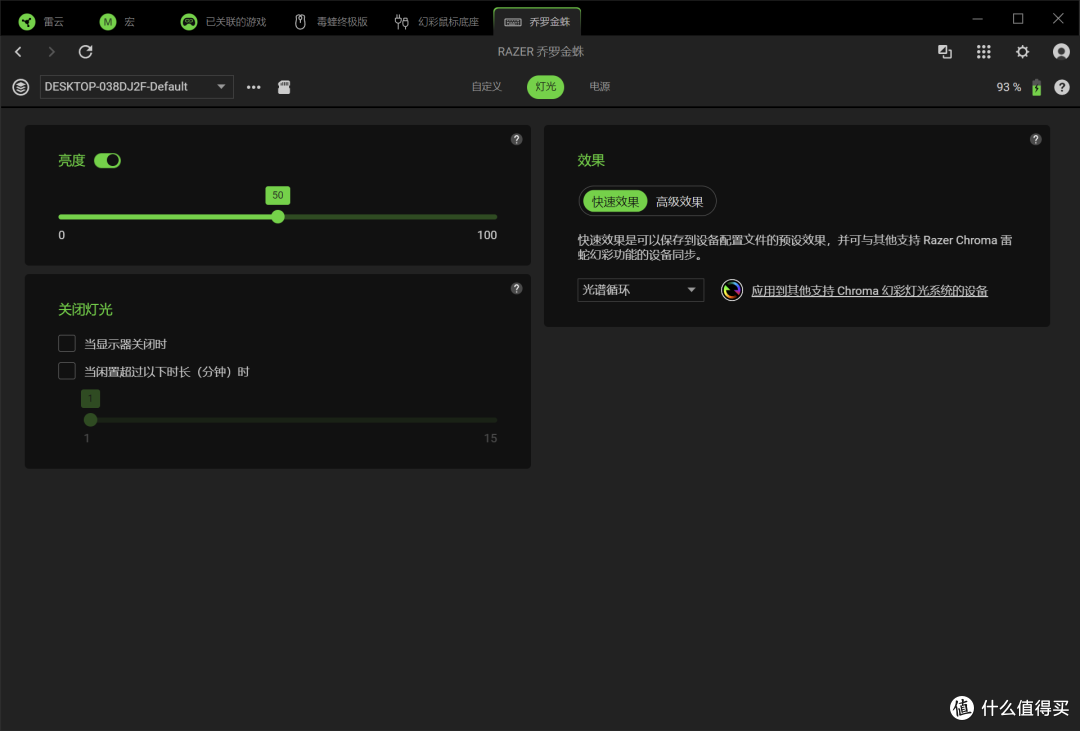
Task: Open help icon in 效果 panel
Action: point(1035,139)
